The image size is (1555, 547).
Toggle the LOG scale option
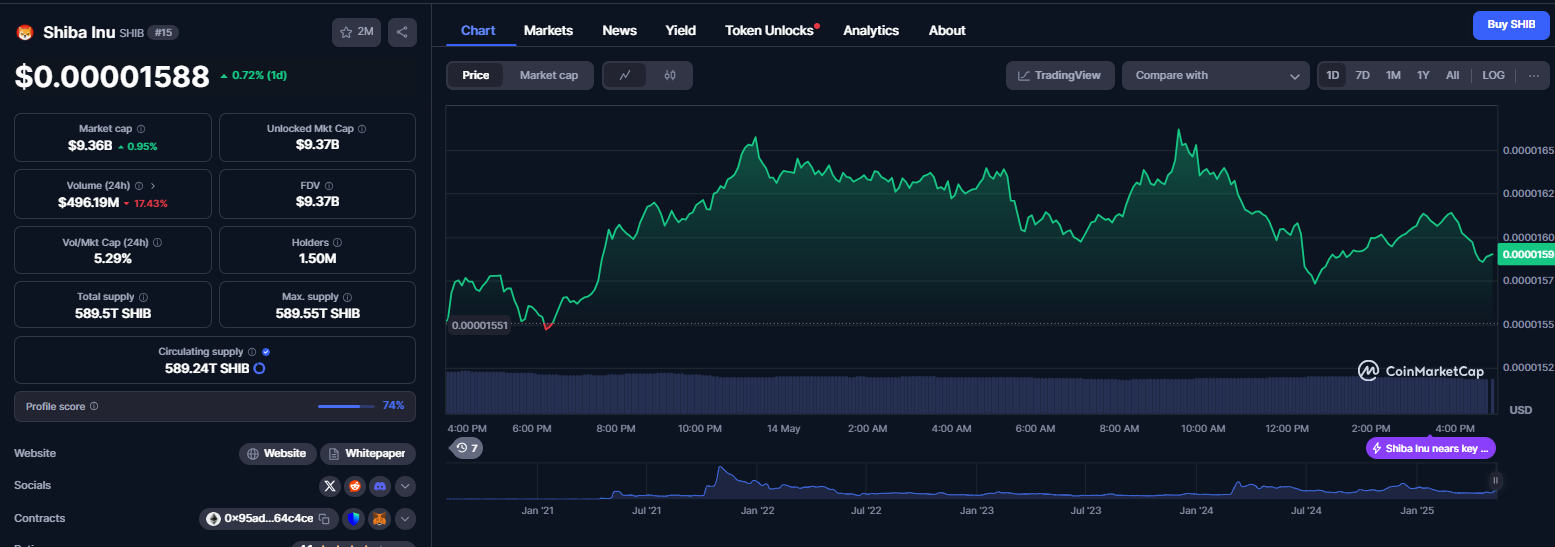coord(1493,75)
